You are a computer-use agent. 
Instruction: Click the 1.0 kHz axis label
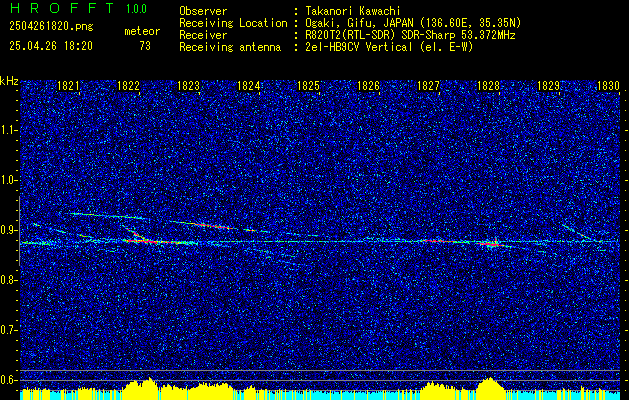tap(8, 180)
